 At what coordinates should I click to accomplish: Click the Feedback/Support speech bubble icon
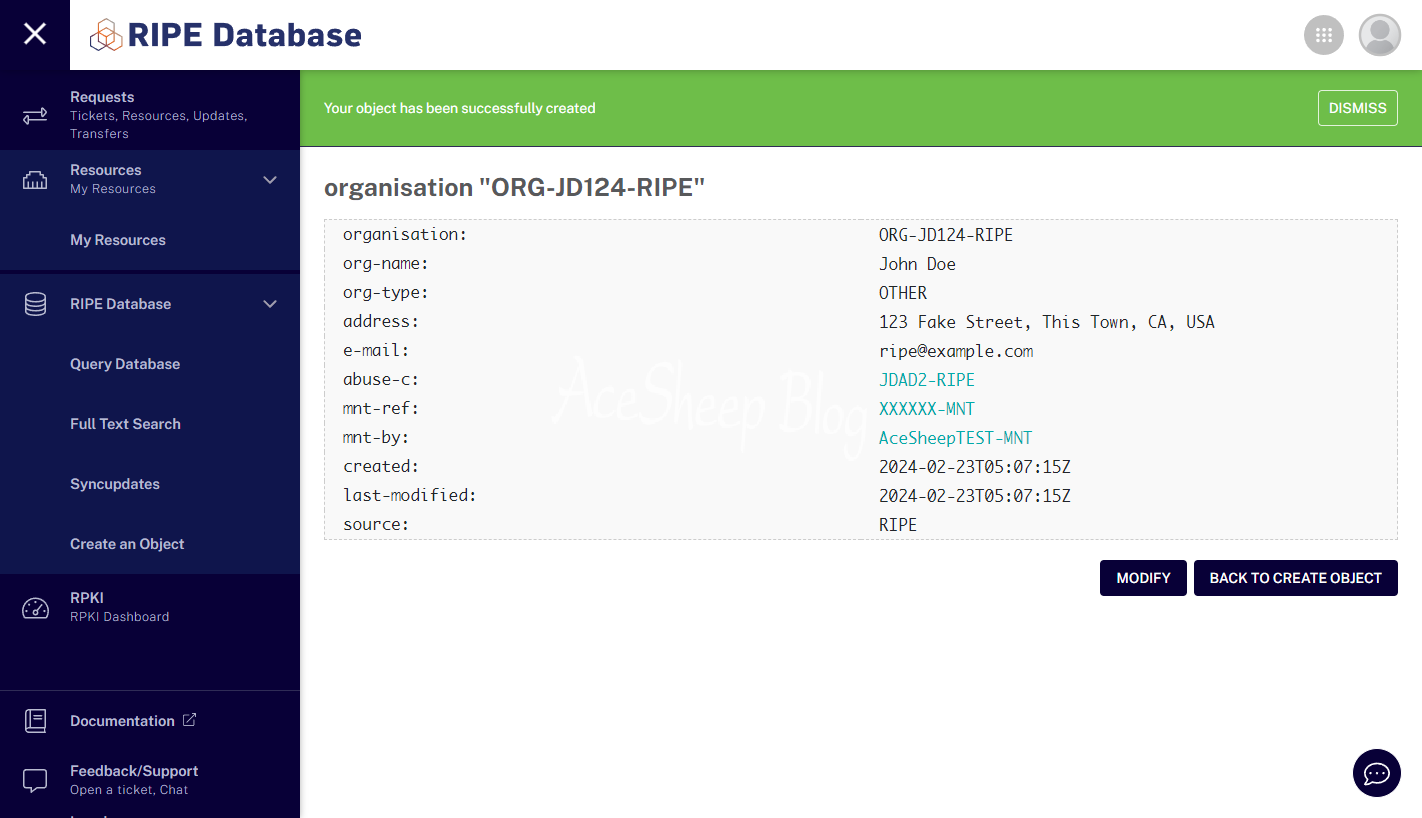pyautogui.click(x=35, y=781)
